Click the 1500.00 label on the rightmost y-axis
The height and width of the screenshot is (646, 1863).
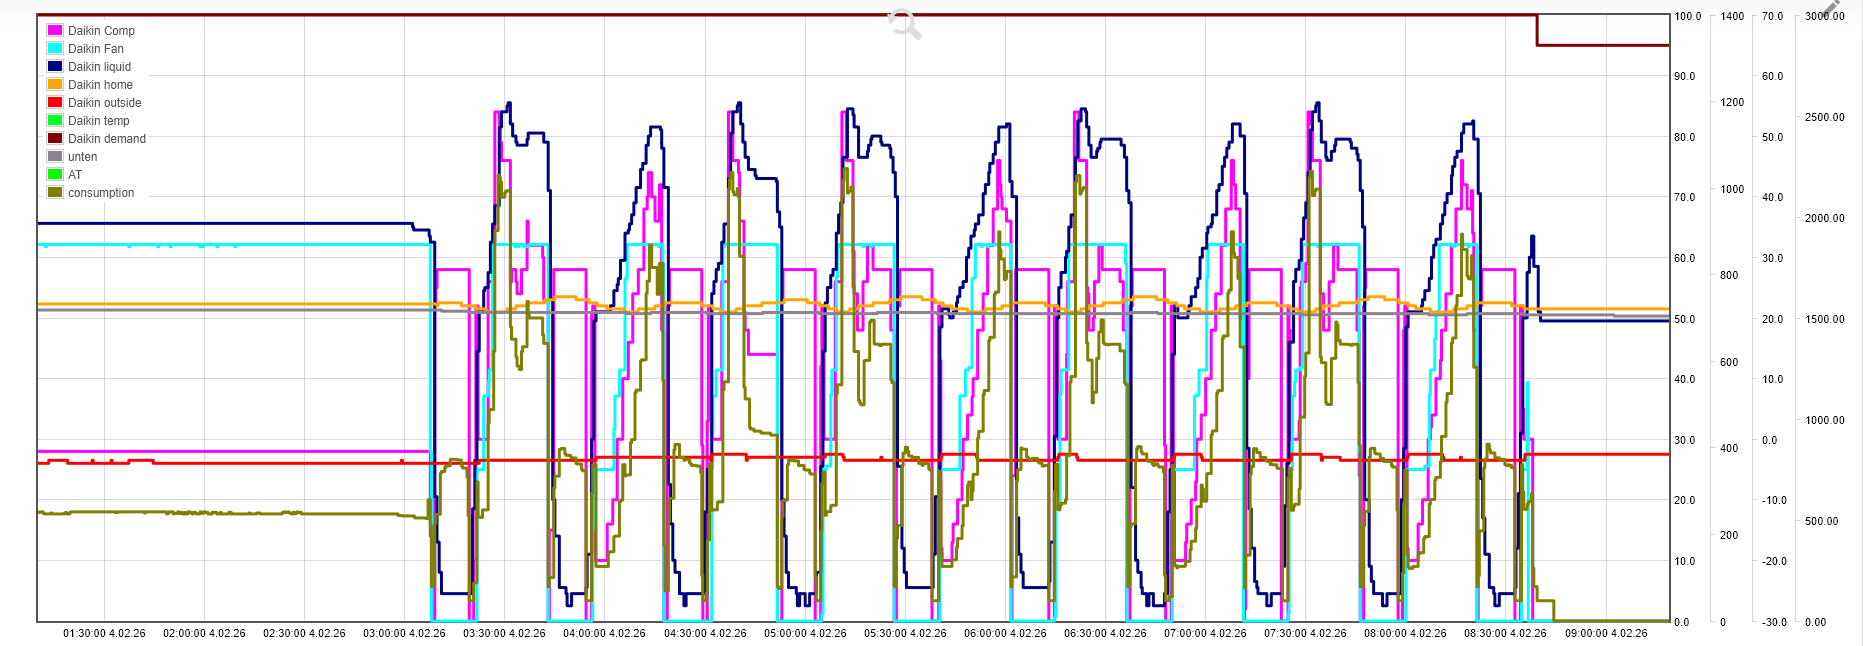click(x=1824, y=319)
